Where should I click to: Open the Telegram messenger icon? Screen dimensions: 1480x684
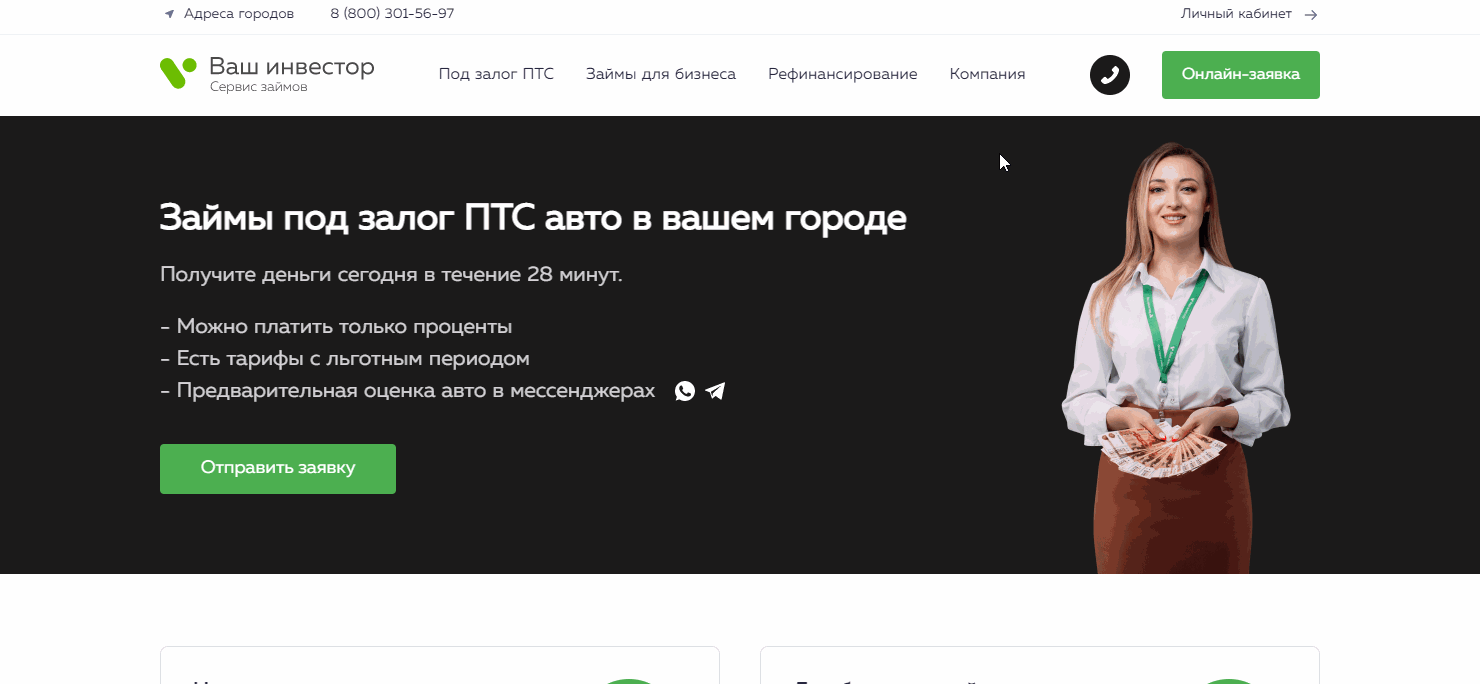[714, 391]
